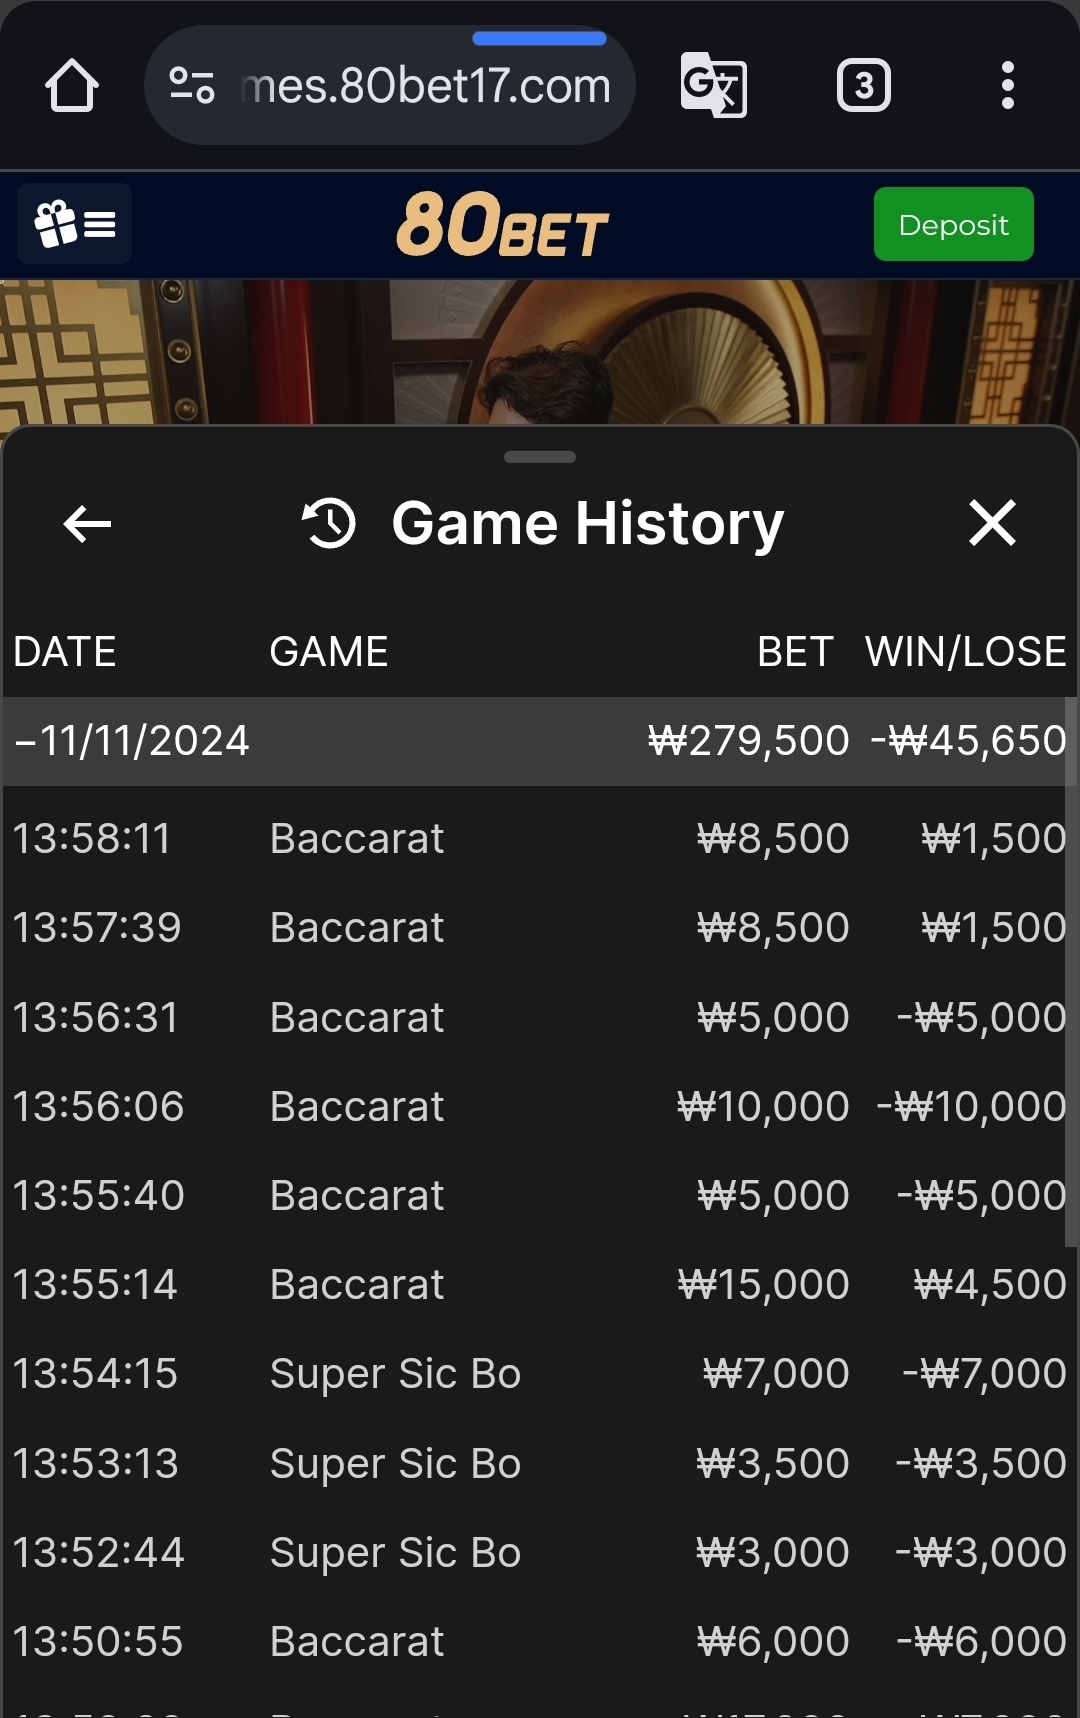Grab the panel drag handle bar
The height and width of the screenshot is (1718, 1080).
[x=540, y=457]
